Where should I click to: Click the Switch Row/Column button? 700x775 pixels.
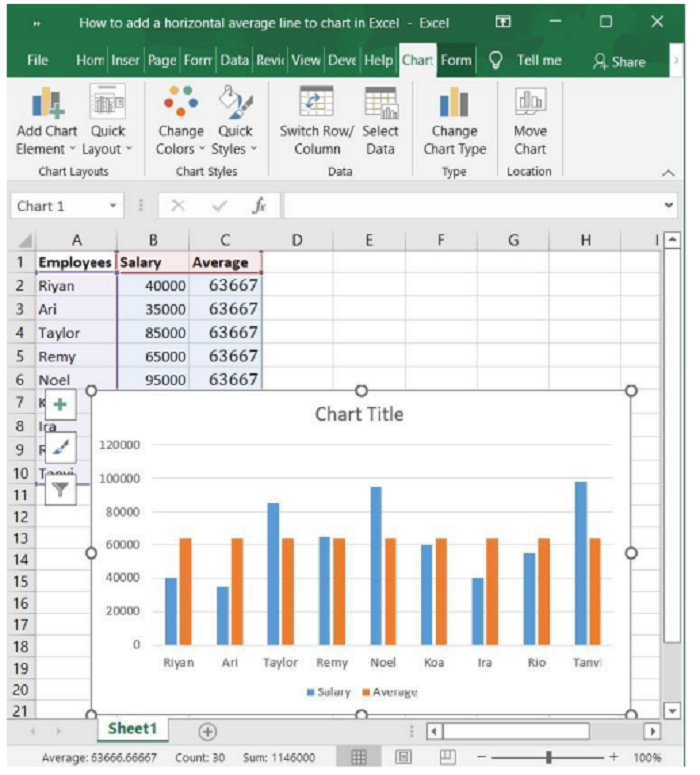(x=317, y=120)
